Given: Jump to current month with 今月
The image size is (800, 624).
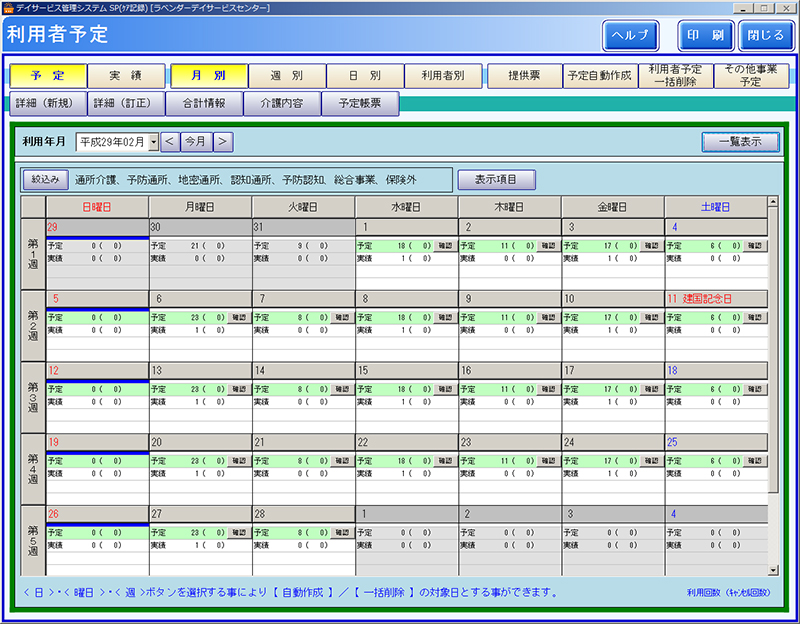Looking at the screenshot, I should [x=196, y=142].
